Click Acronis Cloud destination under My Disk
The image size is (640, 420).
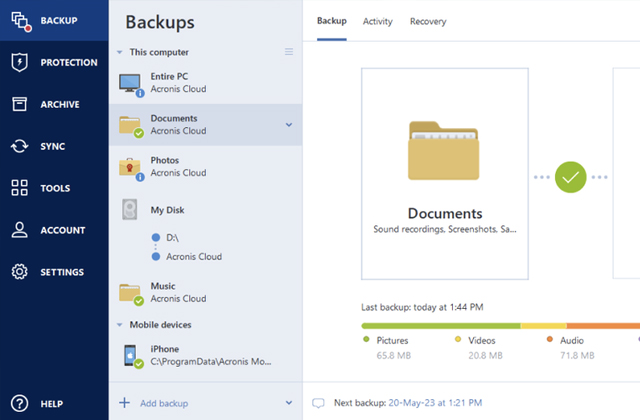click(194, 257)
